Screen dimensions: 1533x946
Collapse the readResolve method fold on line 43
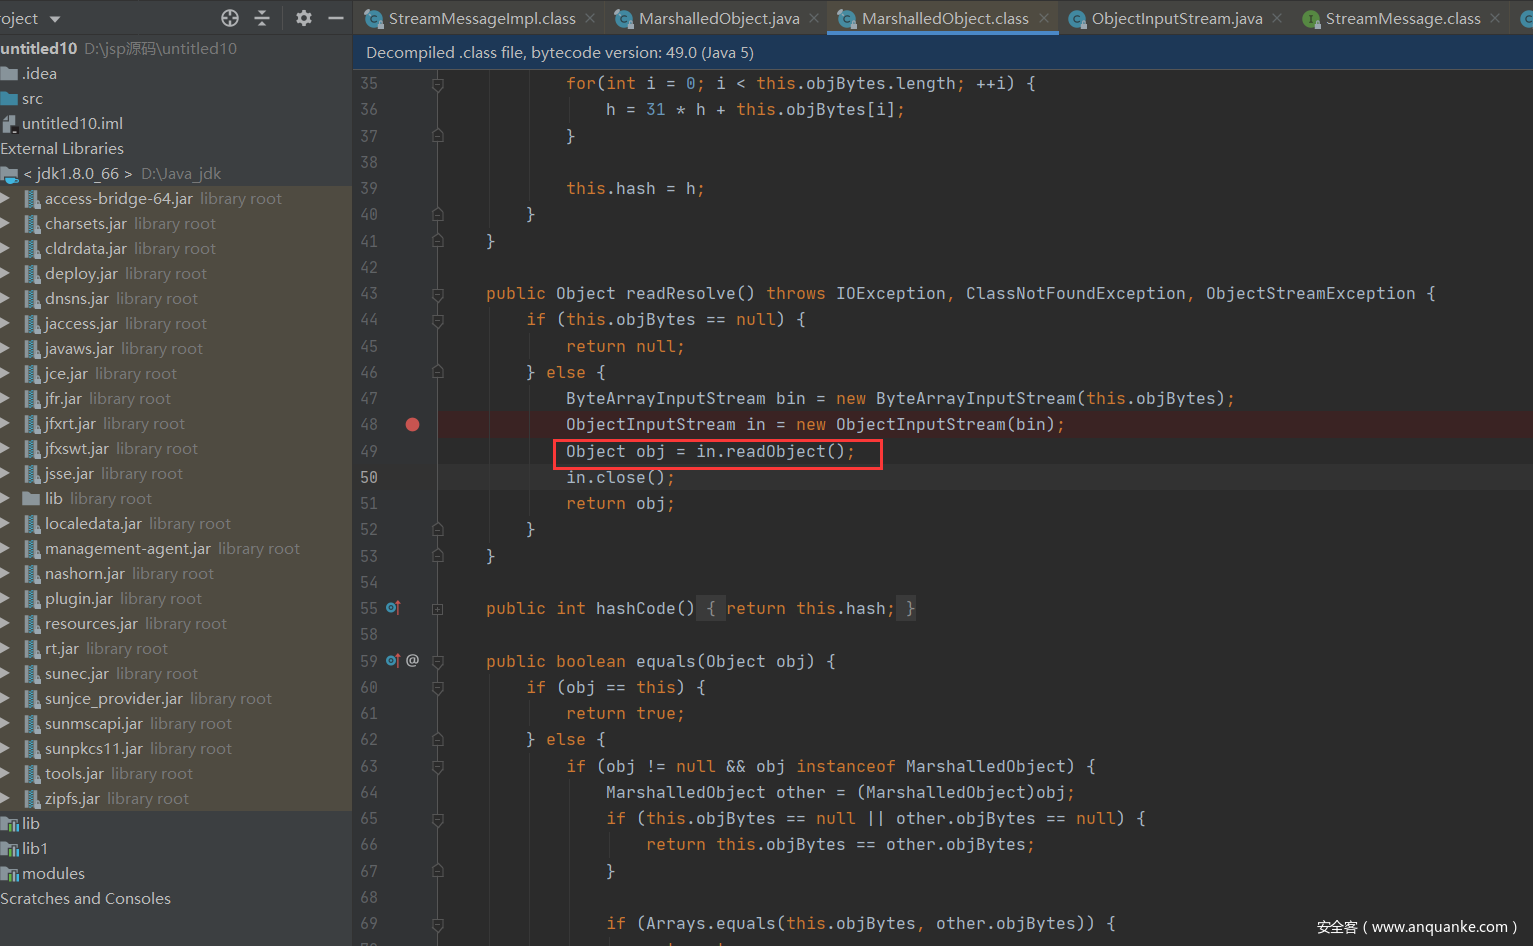pos(438,294)
